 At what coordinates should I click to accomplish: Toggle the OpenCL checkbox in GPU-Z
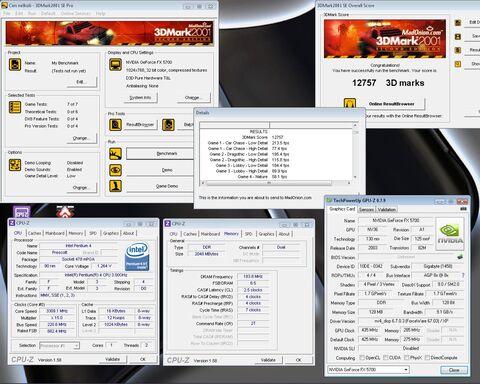tap(362, 358)
